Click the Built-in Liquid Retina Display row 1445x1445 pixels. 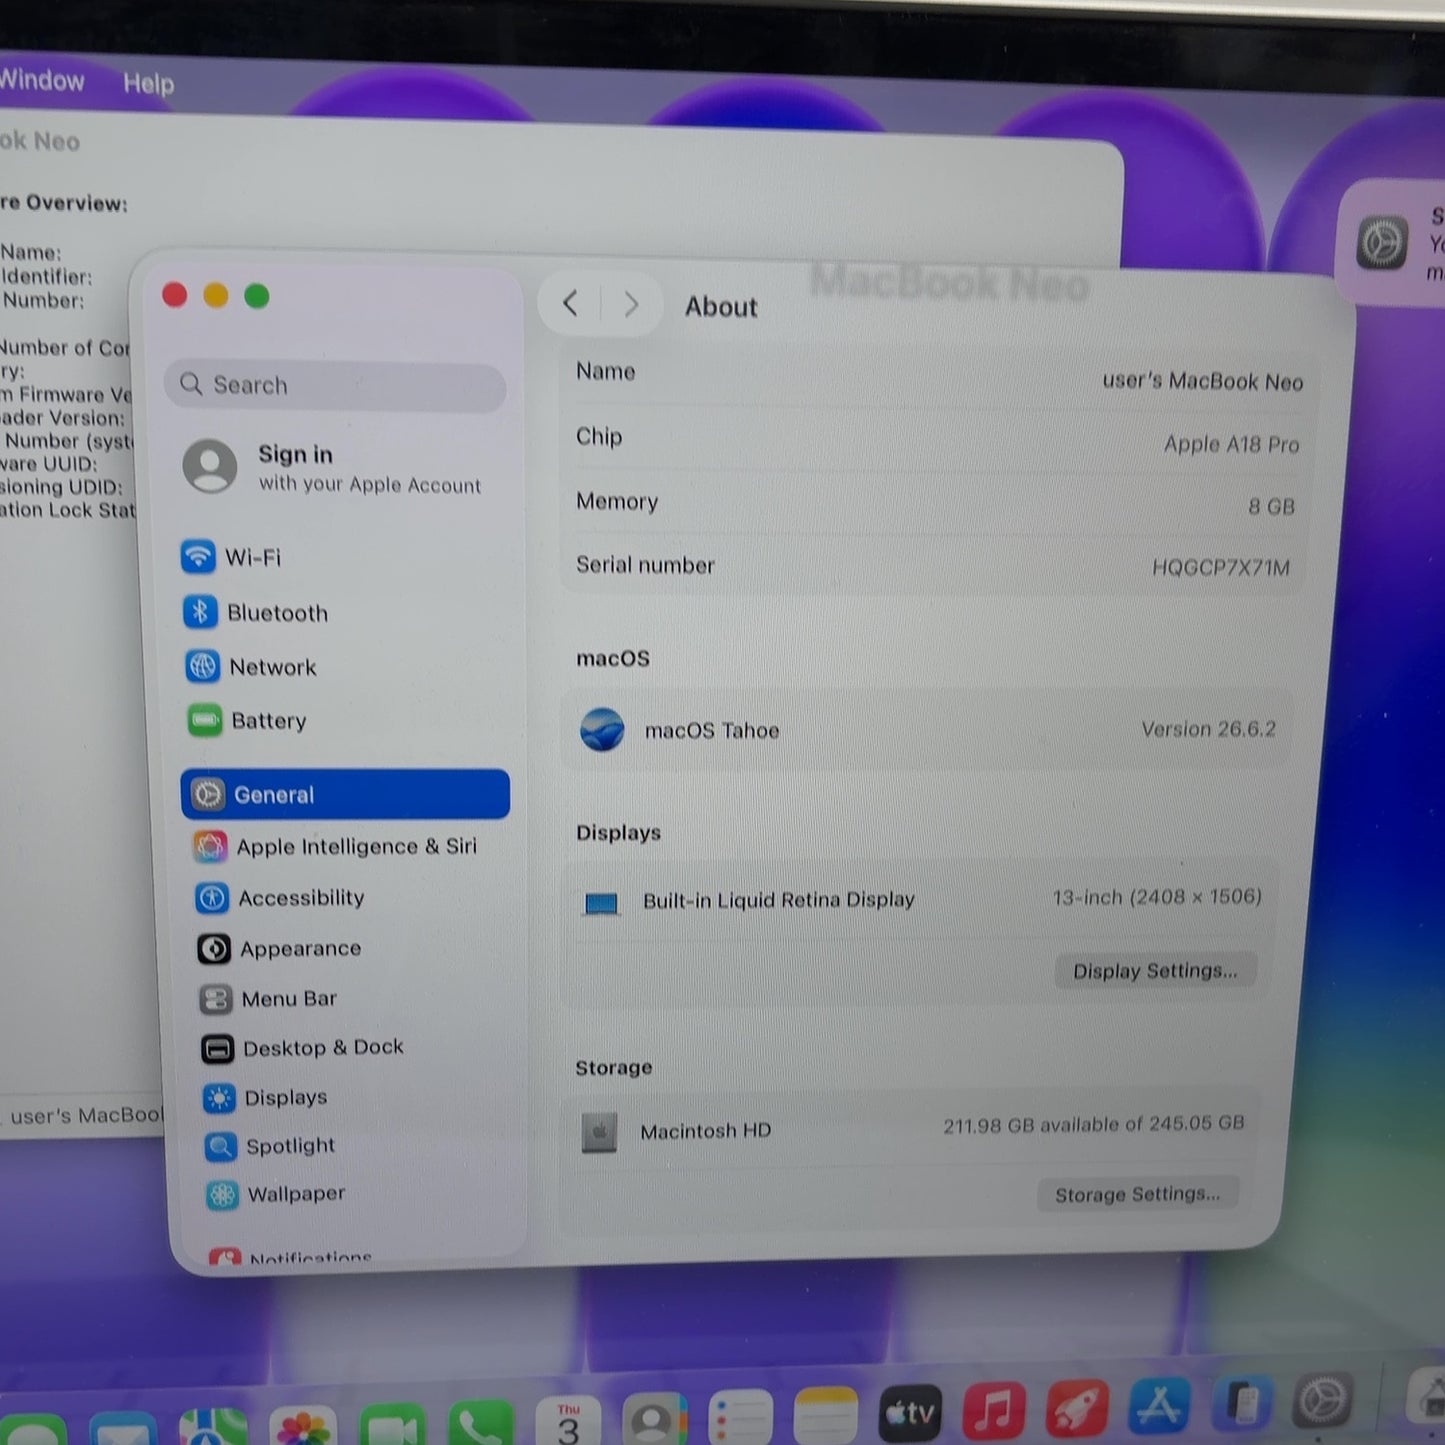pos(921,899)
